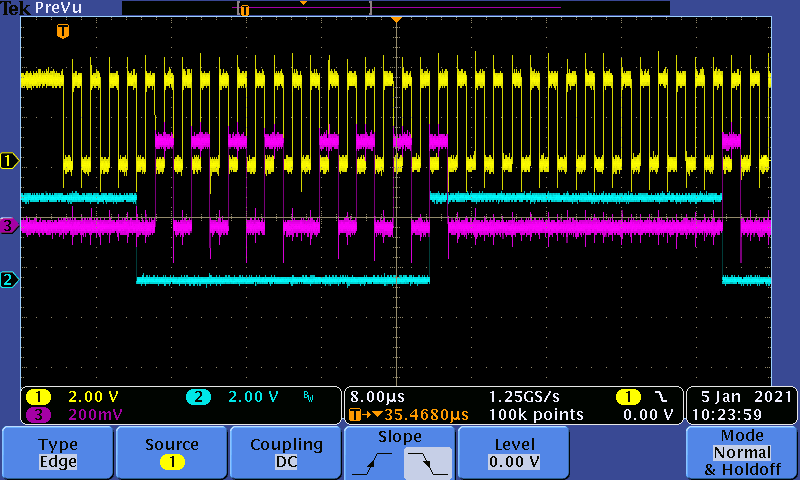Click the channel 1 2.00 V scale readout
The image size is (800, 480).
[93, 396]
